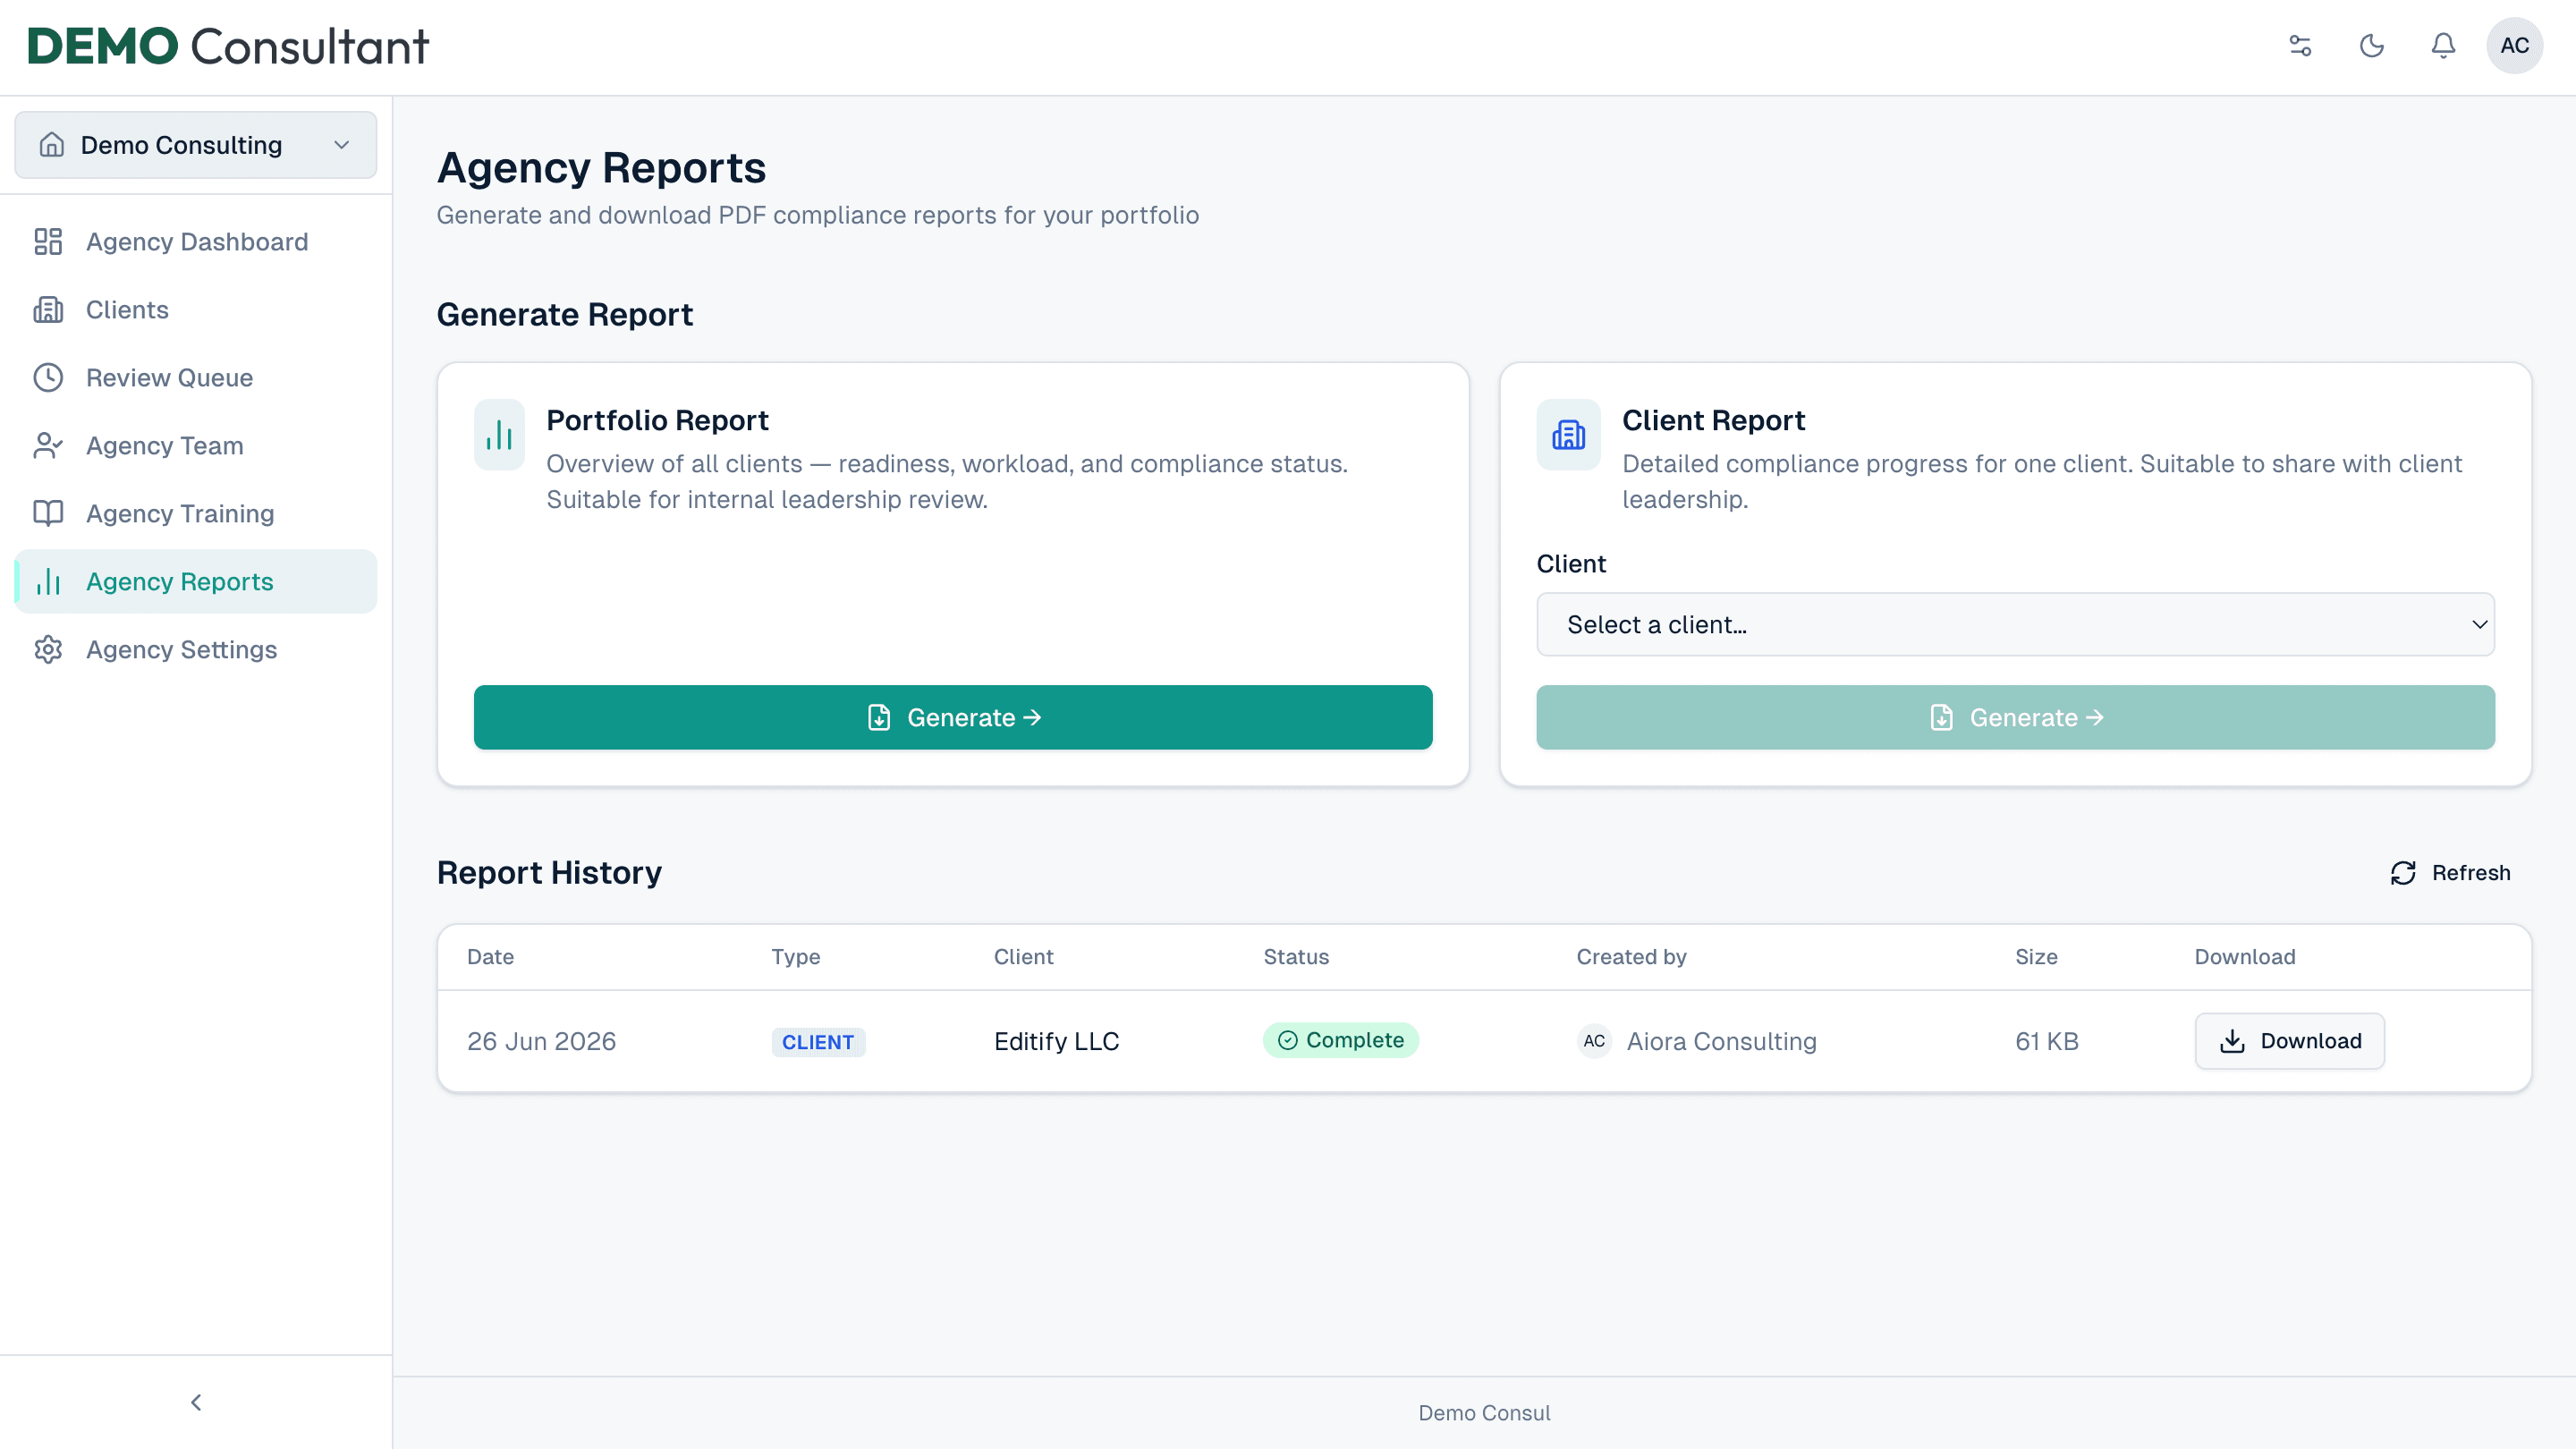Click the 26 Jun 2026 date cell

541,1041
